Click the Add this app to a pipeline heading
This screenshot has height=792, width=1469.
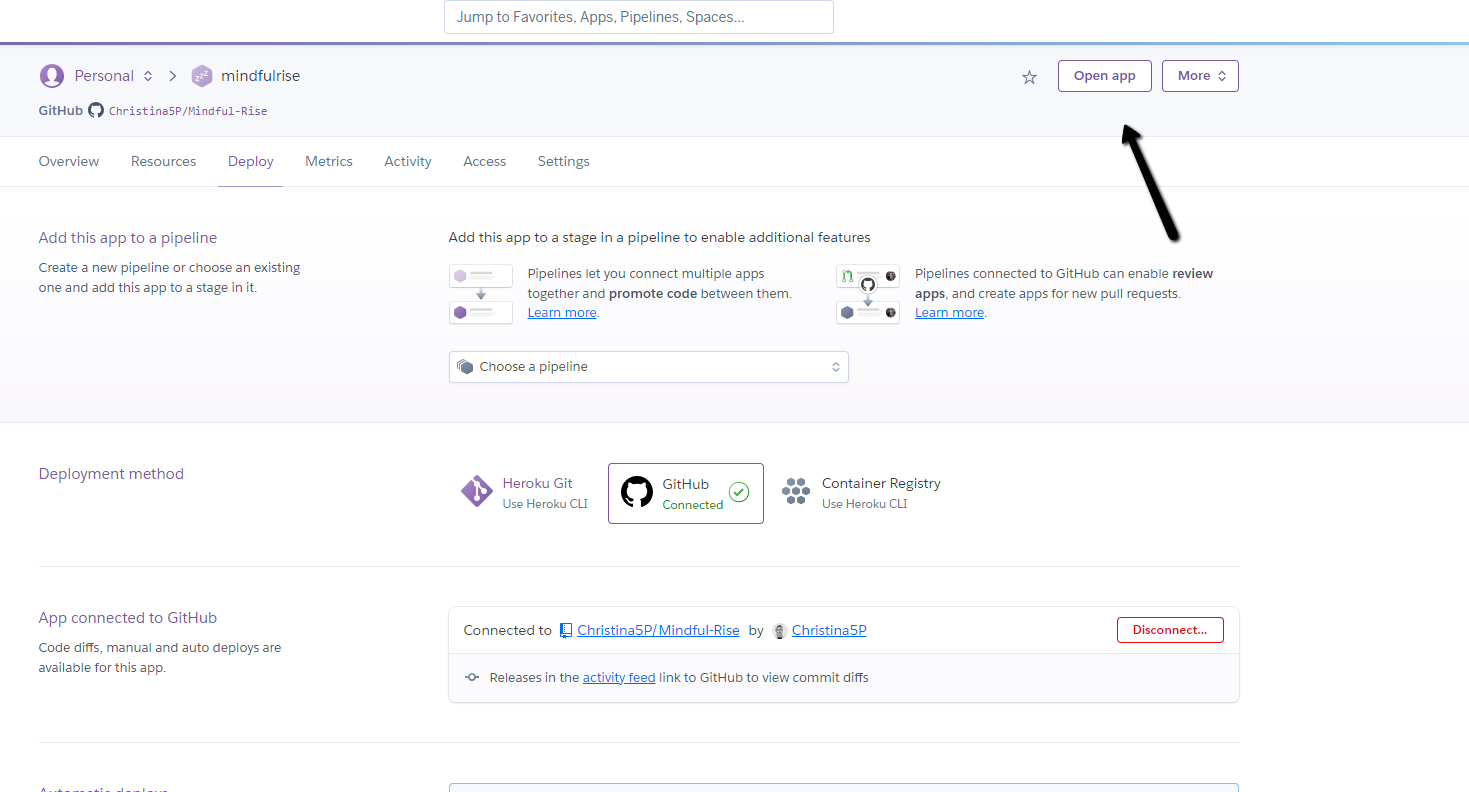coord(128,238)
